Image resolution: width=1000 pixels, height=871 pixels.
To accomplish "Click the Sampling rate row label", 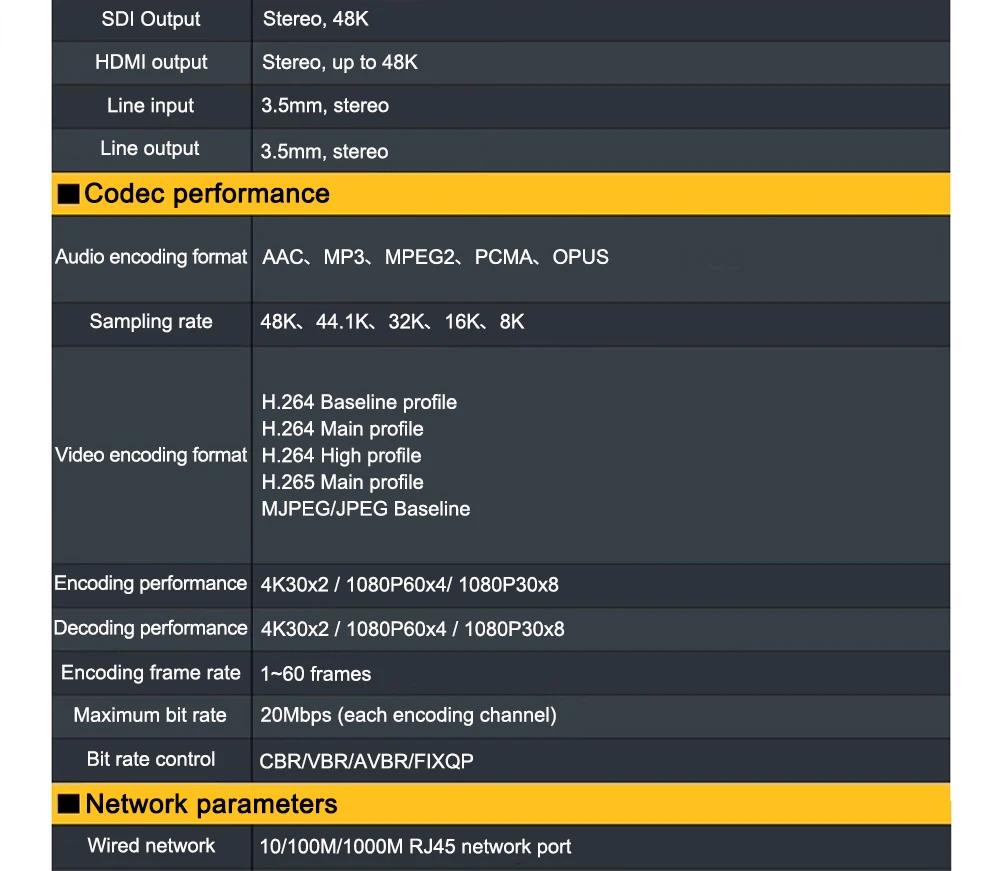I will [151, 321].
